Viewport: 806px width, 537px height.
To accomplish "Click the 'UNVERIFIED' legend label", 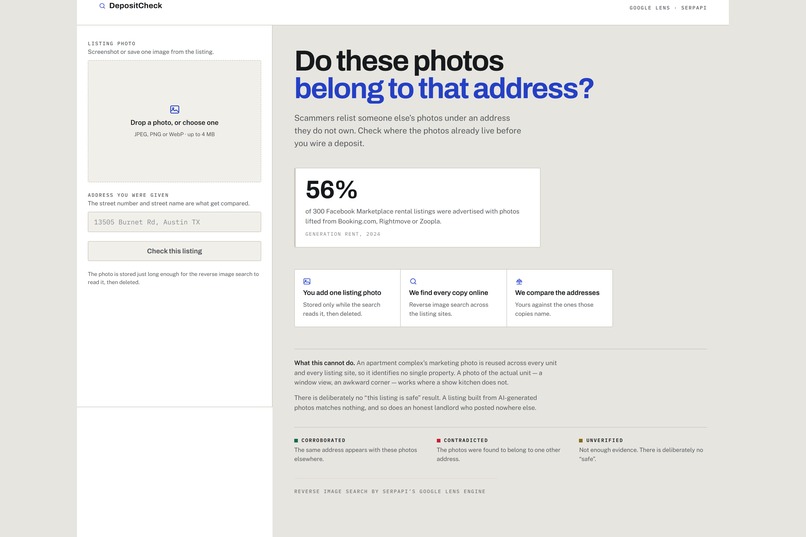I will (x=604, y=440).
